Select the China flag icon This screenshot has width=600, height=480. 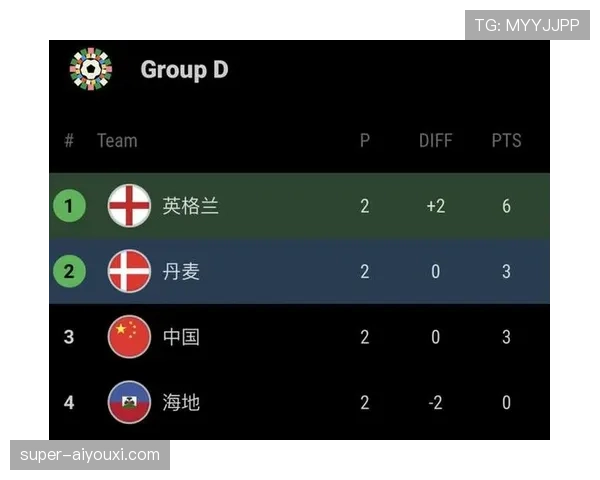point(129,337)
